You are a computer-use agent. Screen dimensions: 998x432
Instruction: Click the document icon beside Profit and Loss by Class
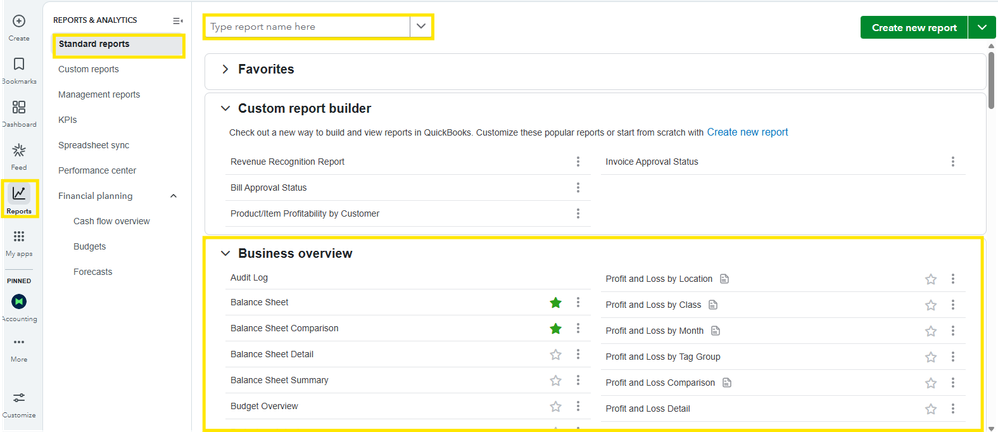point(713,305)
